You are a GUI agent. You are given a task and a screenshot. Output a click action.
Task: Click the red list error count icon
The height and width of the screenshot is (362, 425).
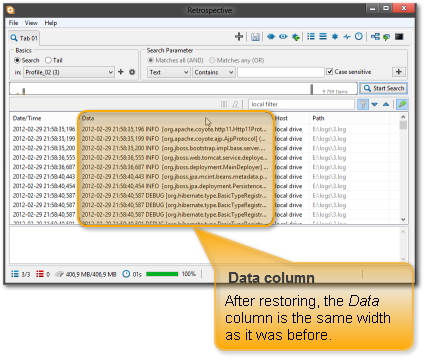[x=40, y=274]
